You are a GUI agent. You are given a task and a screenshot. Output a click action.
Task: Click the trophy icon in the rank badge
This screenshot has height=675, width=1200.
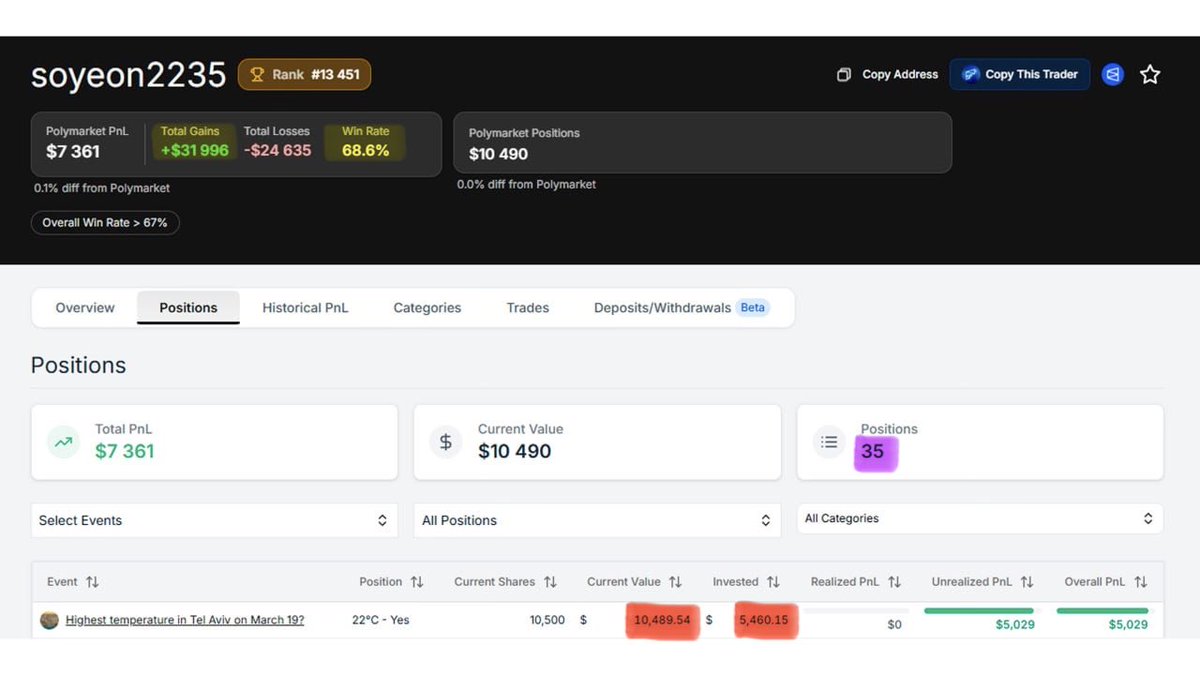257,74
